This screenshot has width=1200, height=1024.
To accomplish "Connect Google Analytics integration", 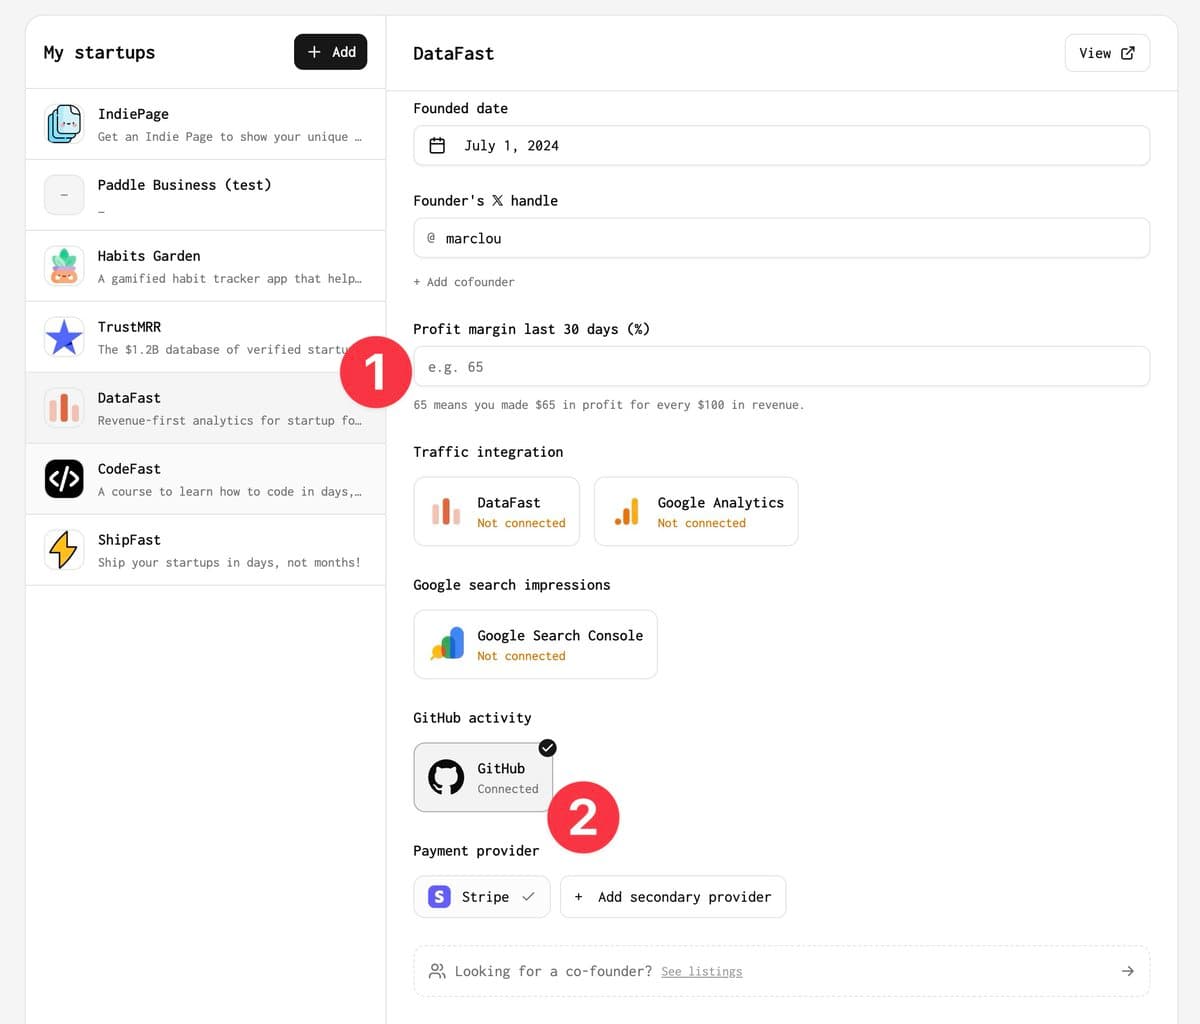I will coord(696,511).
